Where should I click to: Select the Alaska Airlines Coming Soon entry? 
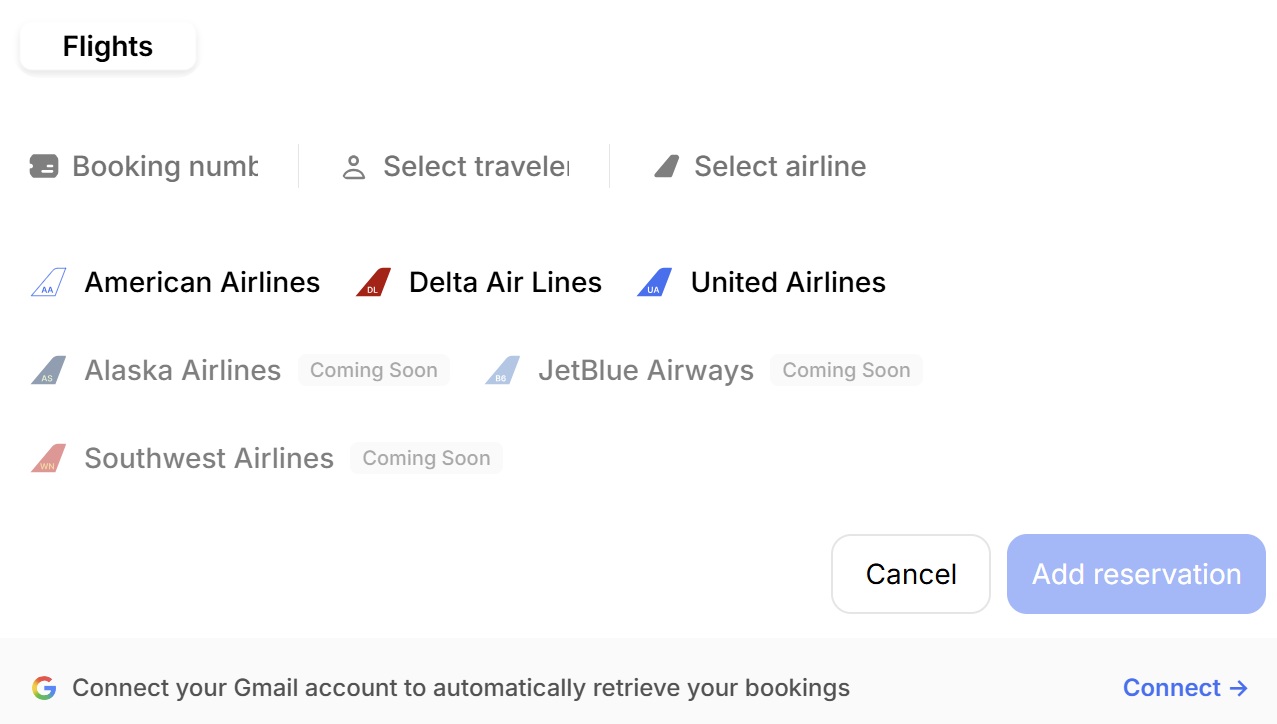[182, 371]
